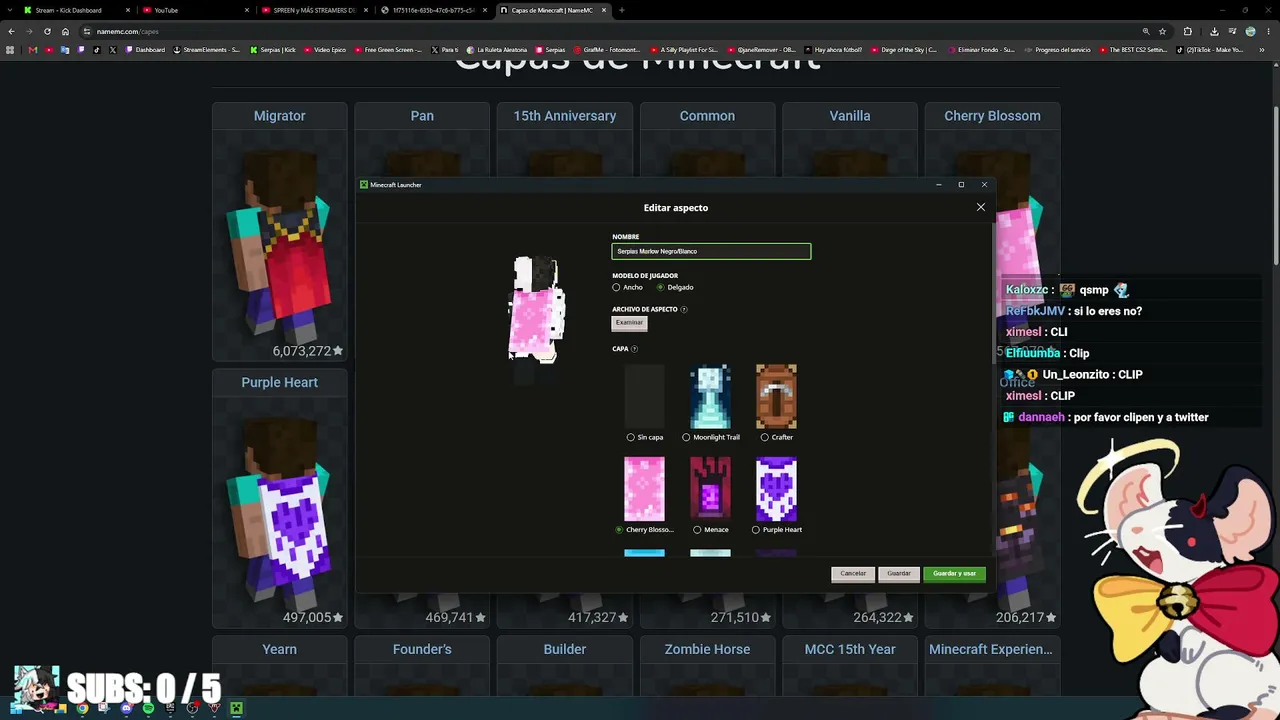1280x720 pixels.
Task: Open the Founder's cape heading
Action: pos(422,650)
